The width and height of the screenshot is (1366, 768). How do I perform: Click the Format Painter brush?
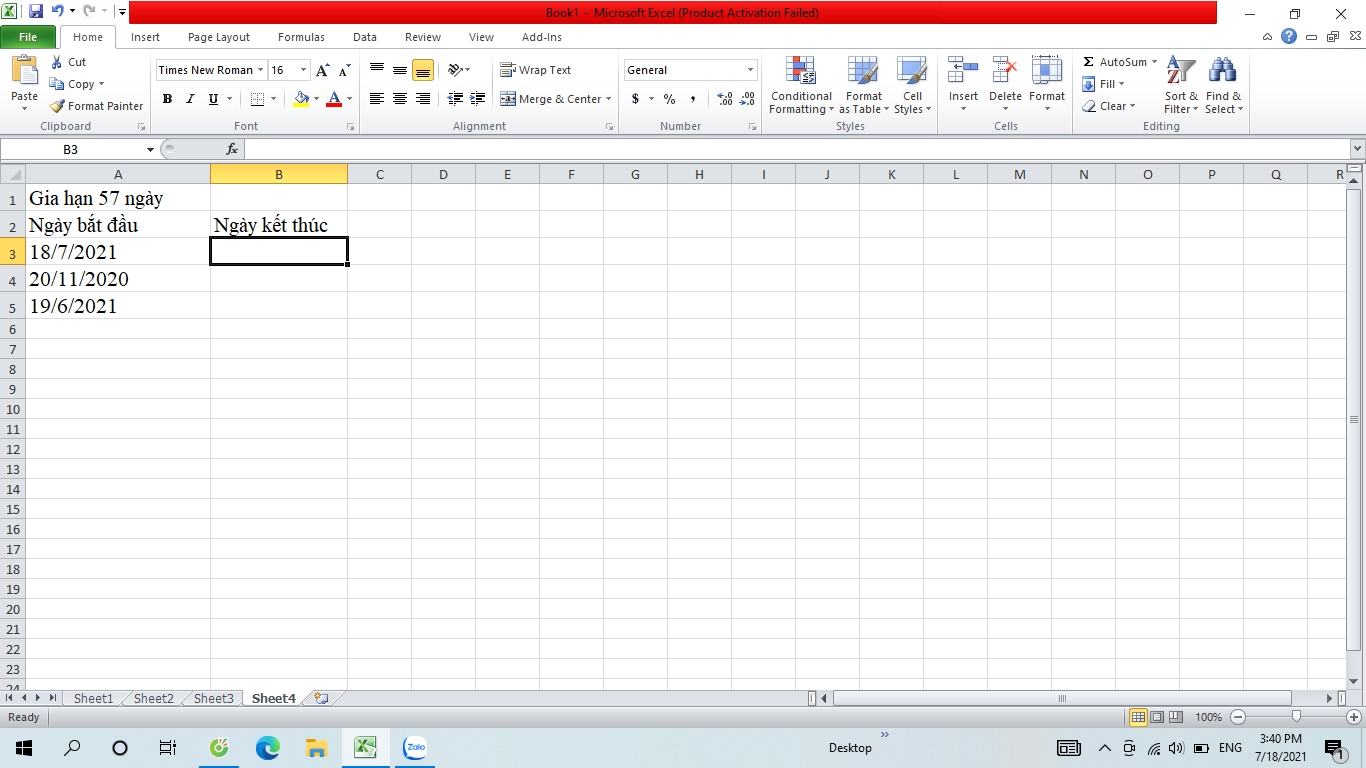tap(57, 106)
